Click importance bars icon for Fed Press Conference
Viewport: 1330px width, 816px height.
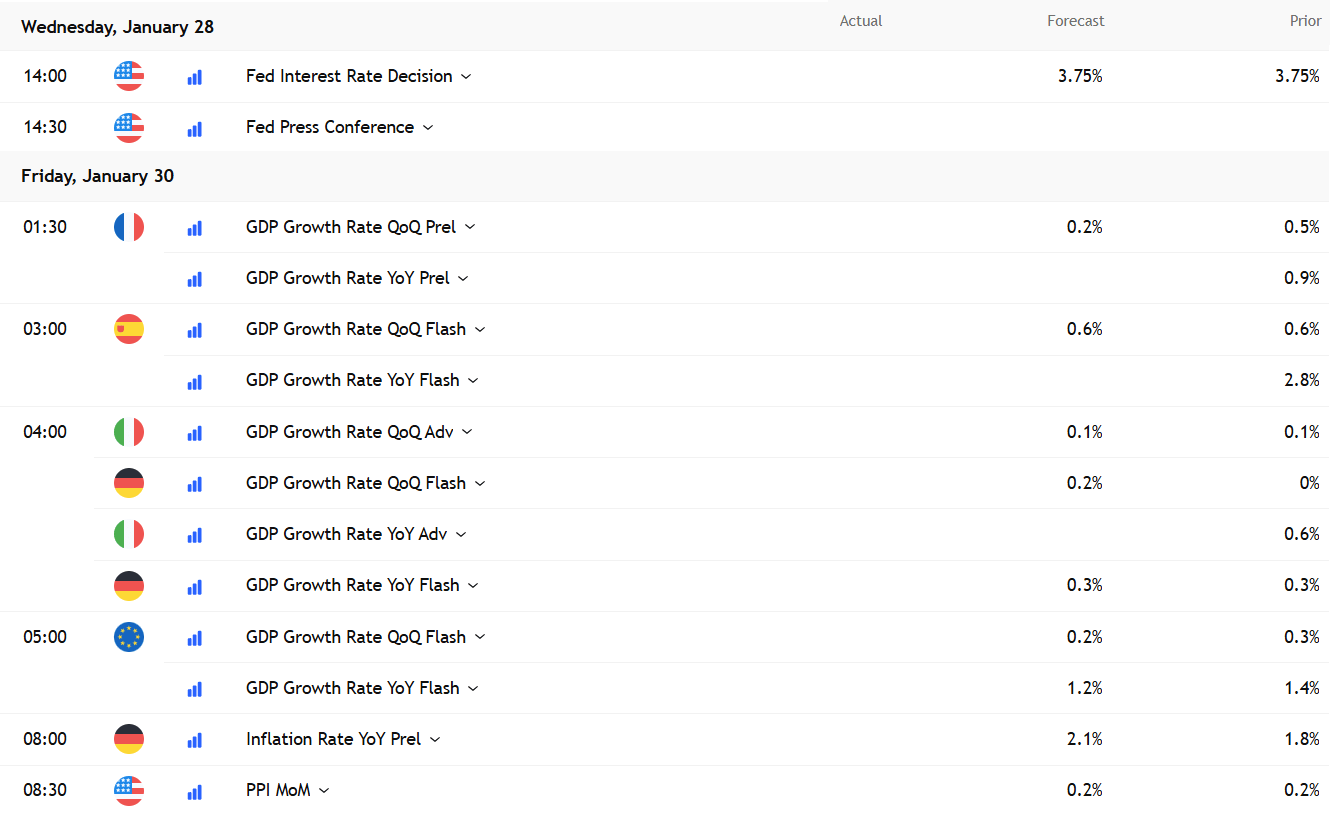[194, 128]
